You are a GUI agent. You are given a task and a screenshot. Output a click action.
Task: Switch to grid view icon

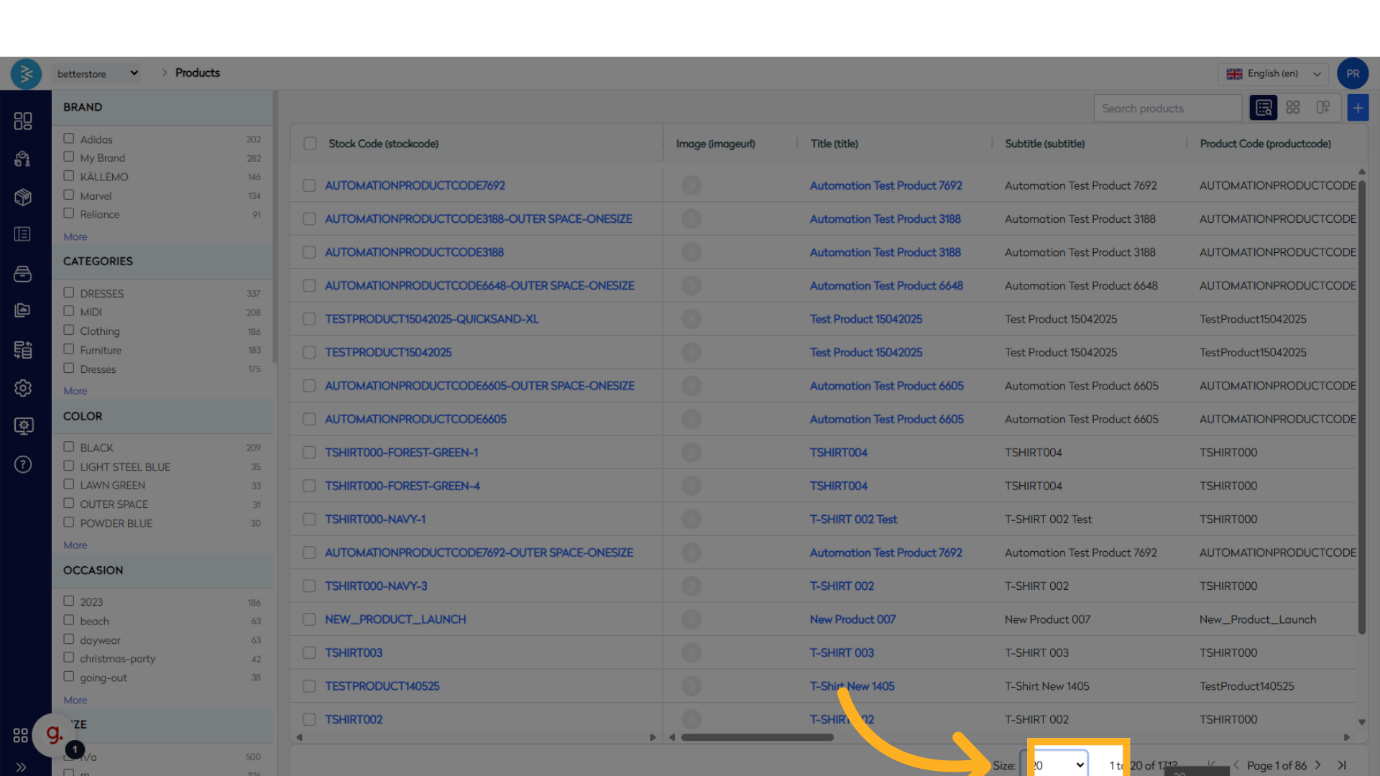pyautogui.click(x=1293, y=108)
